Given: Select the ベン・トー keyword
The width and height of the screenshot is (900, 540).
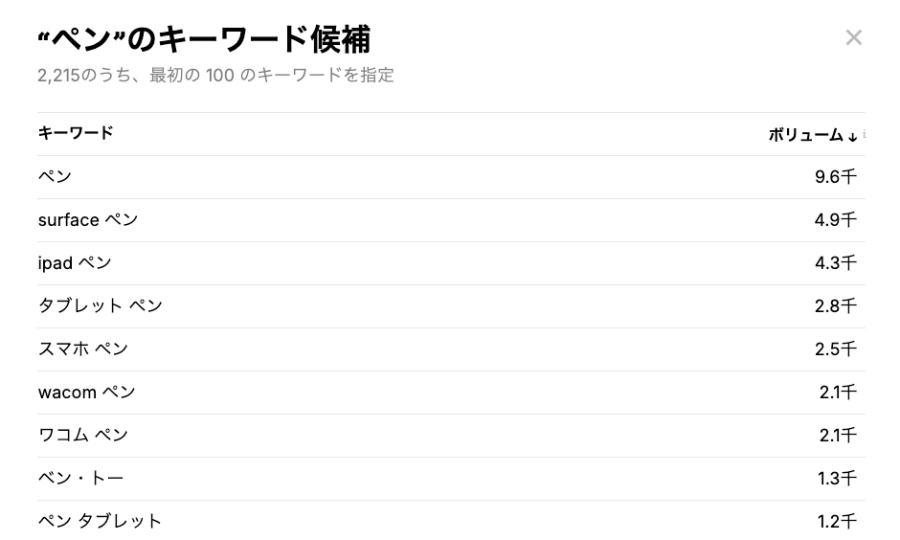Looking at the screenshot, I should (80, 478).
